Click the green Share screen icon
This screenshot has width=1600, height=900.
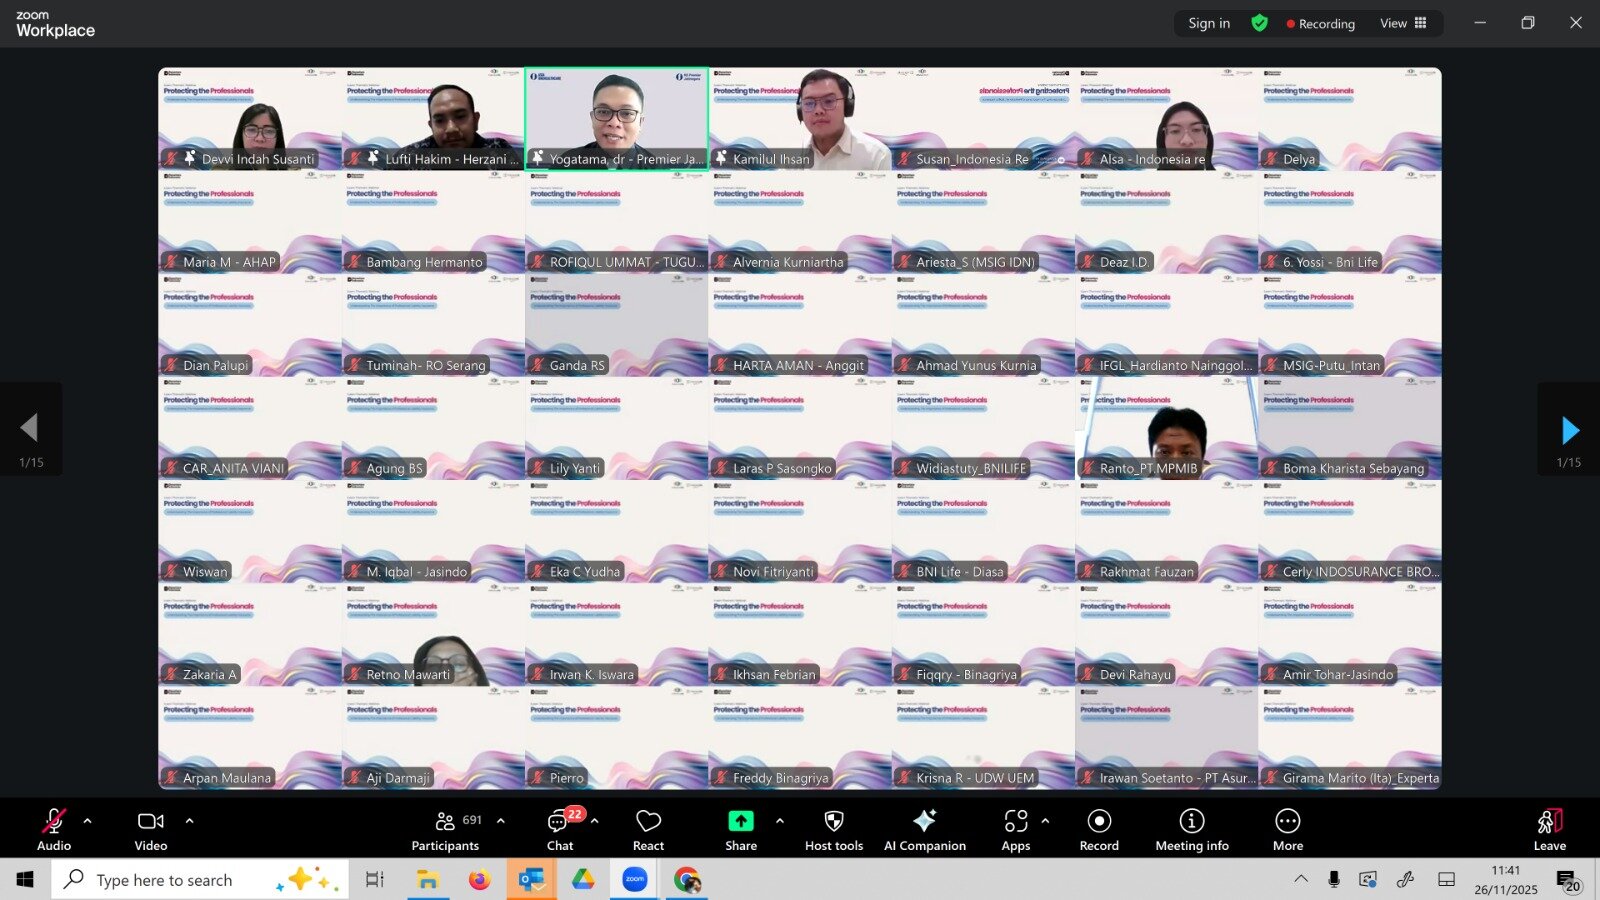(740, 821)
